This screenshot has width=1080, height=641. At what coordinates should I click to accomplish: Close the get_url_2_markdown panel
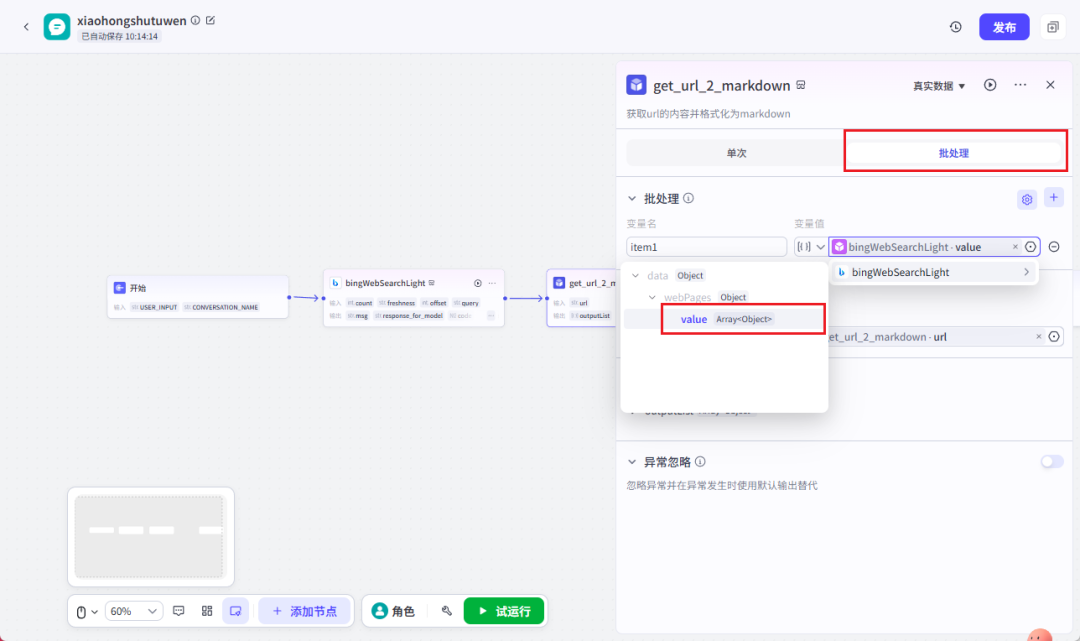1050,85
